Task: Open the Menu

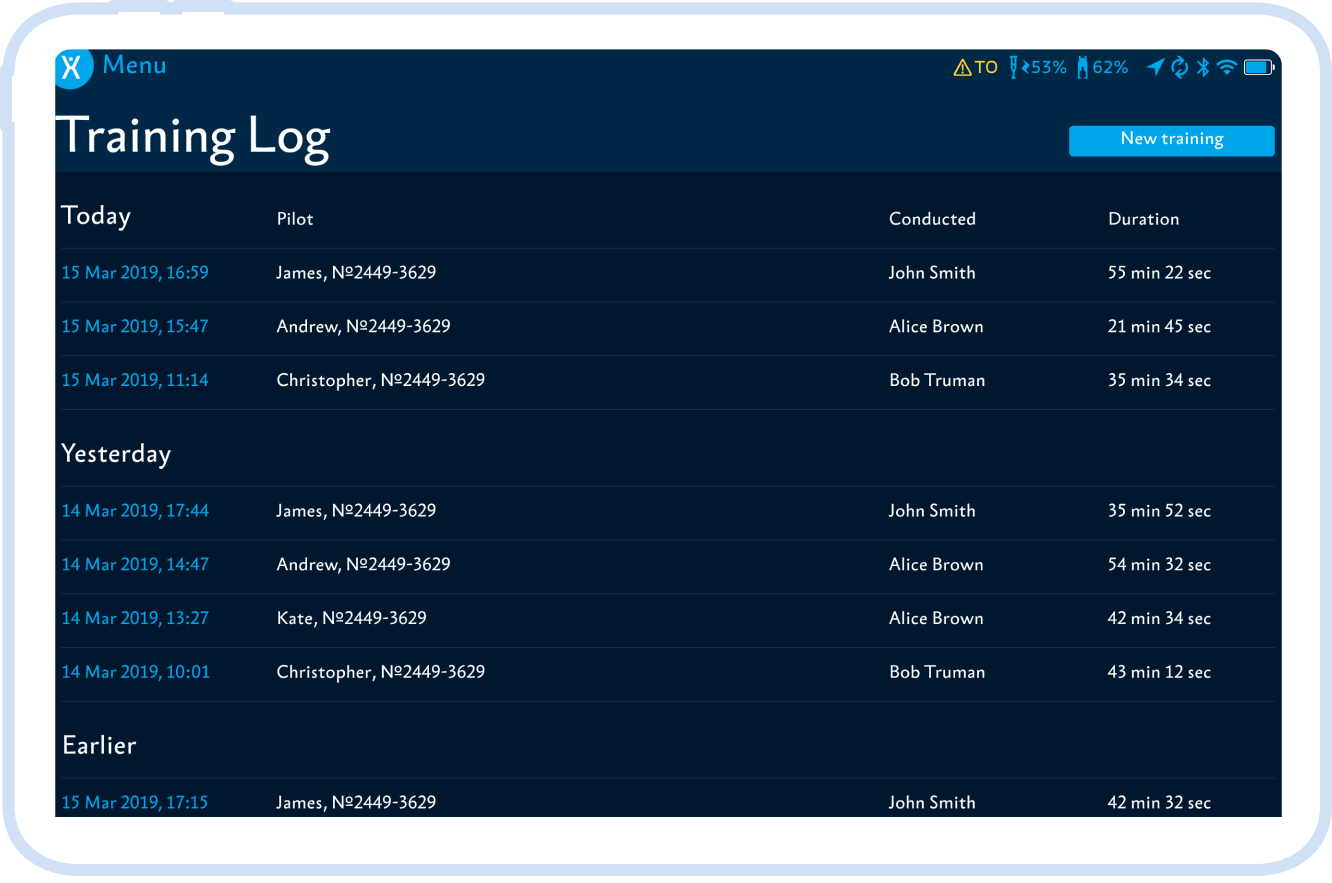Action: click(x=134, y=65)
